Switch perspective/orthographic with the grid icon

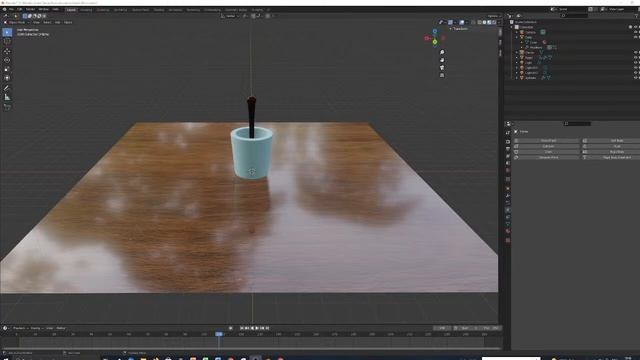pos(442,76)
